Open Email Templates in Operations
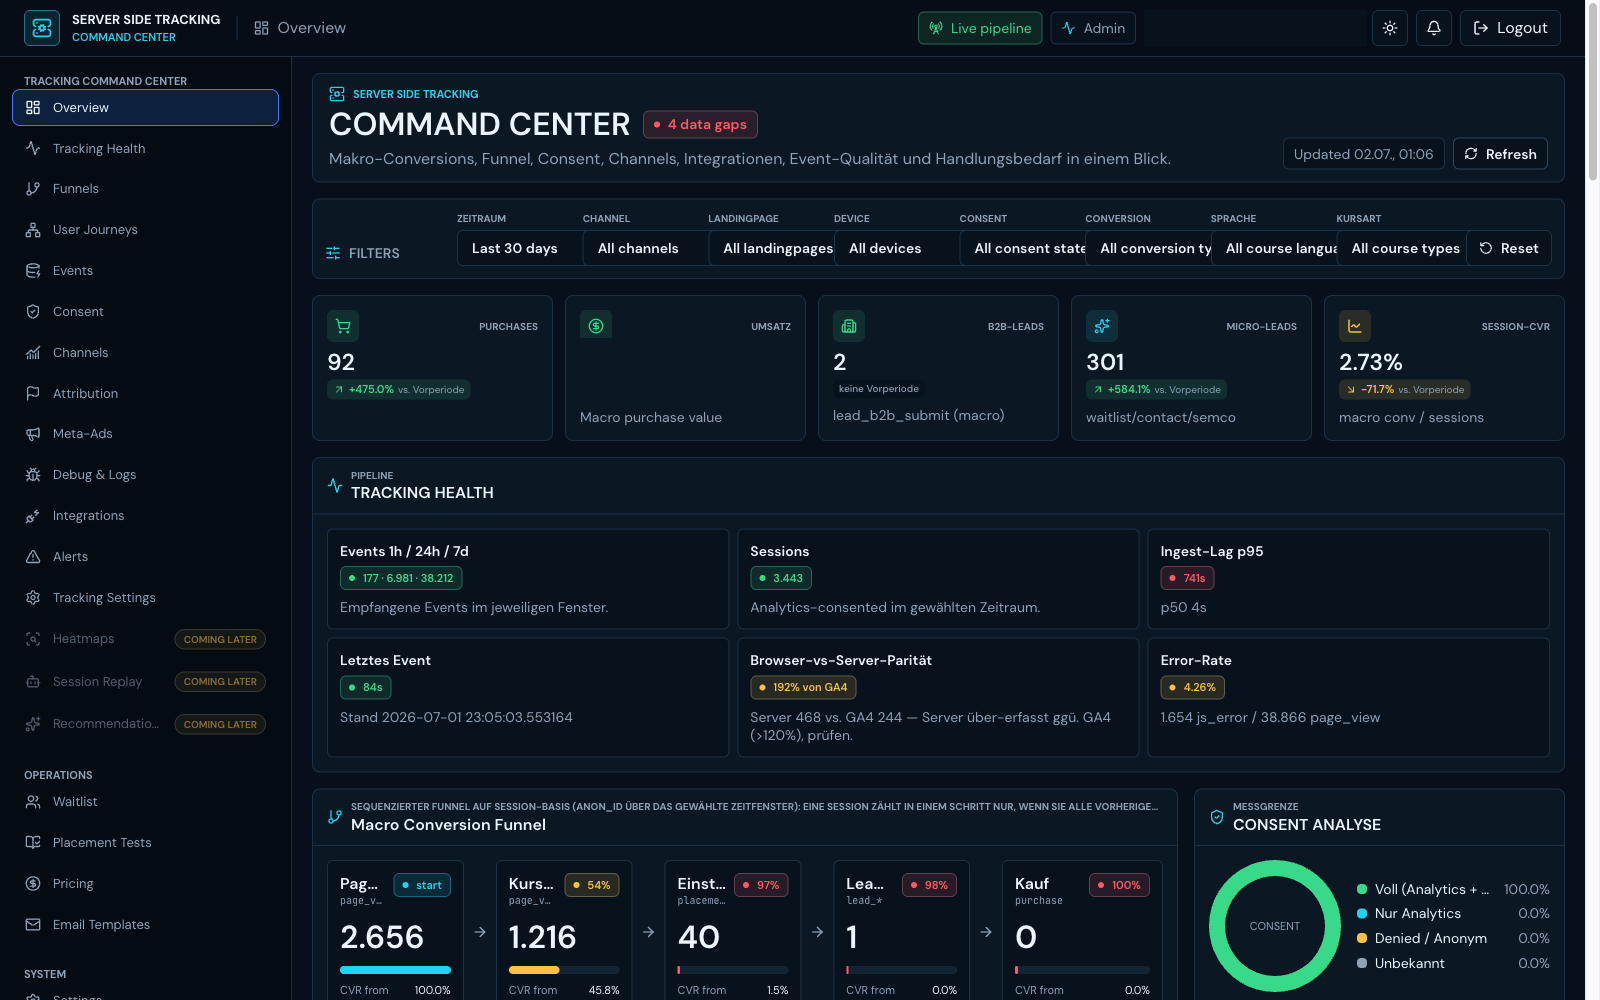 [145, 925]
